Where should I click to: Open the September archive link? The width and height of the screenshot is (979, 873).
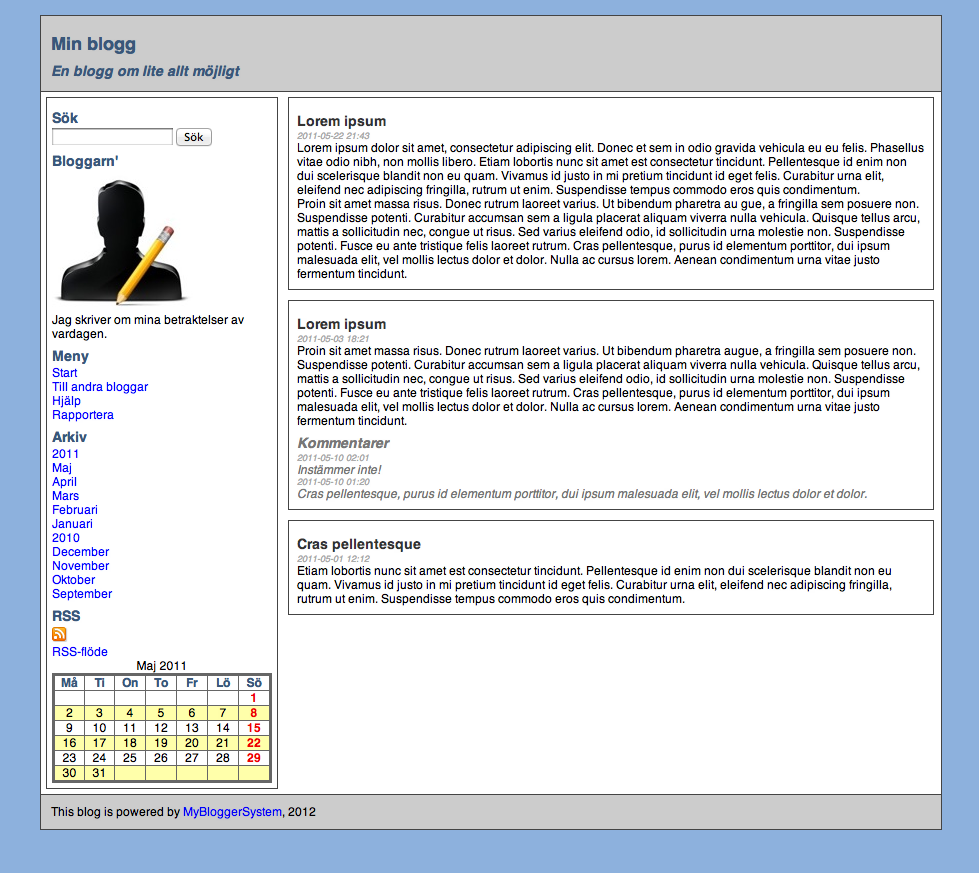coord(82,594)
